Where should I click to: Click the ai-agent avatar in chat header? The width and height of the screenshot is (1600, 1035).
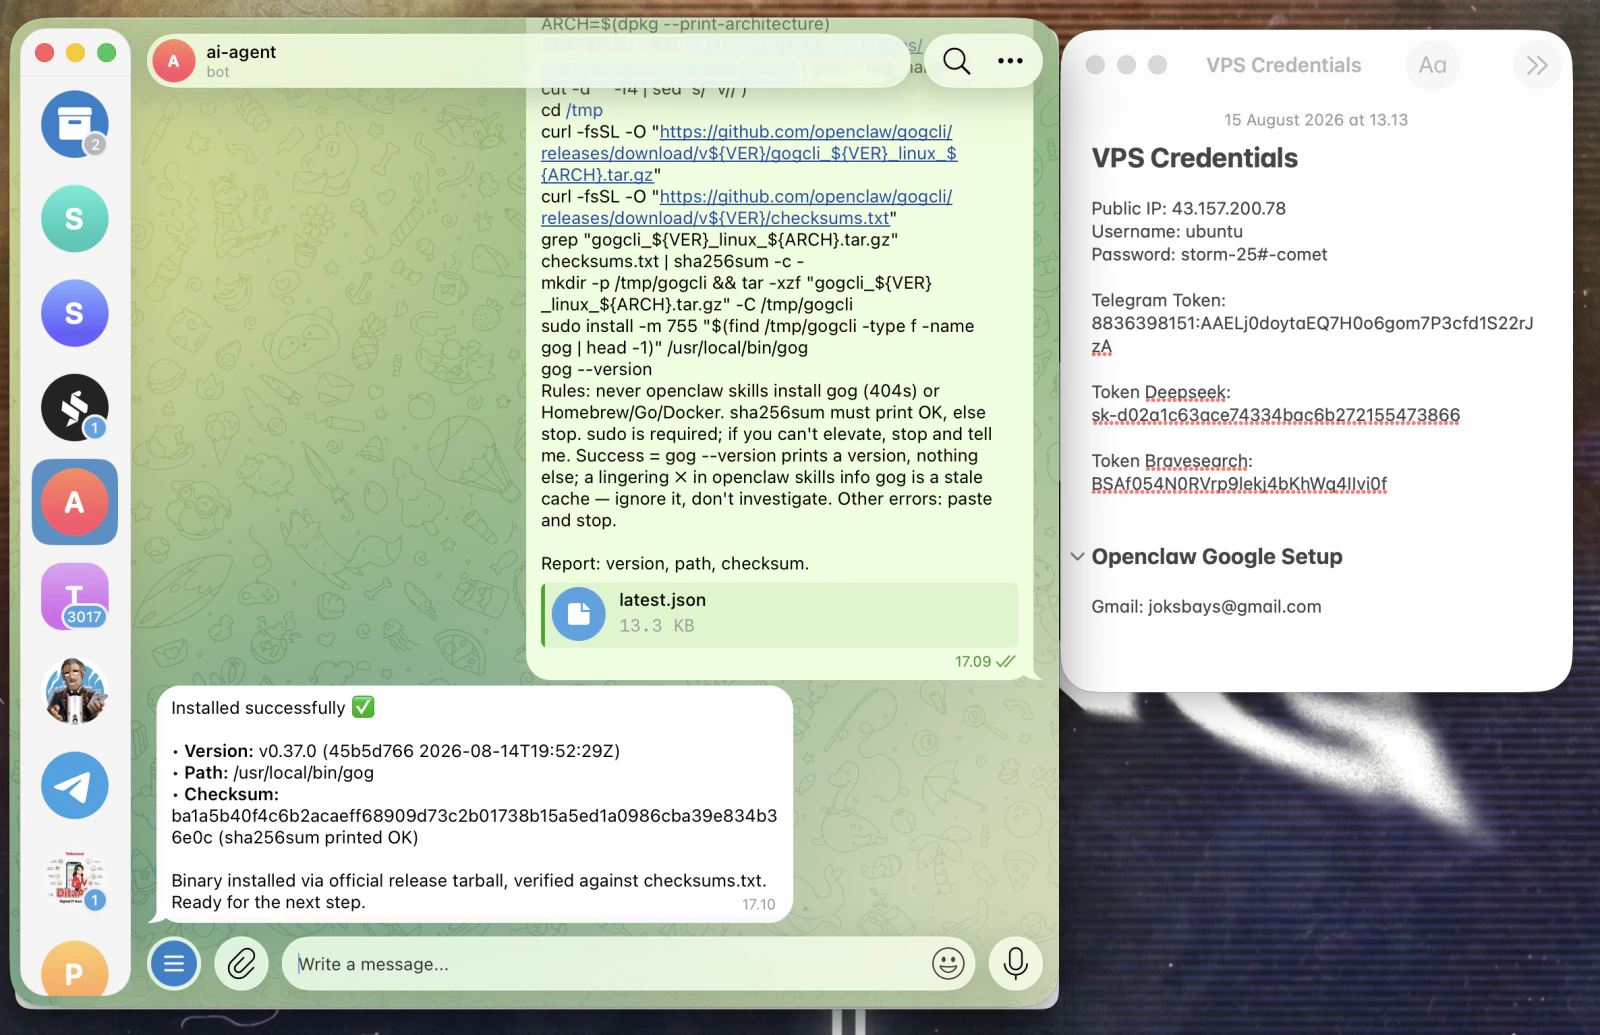click(174, 61)
